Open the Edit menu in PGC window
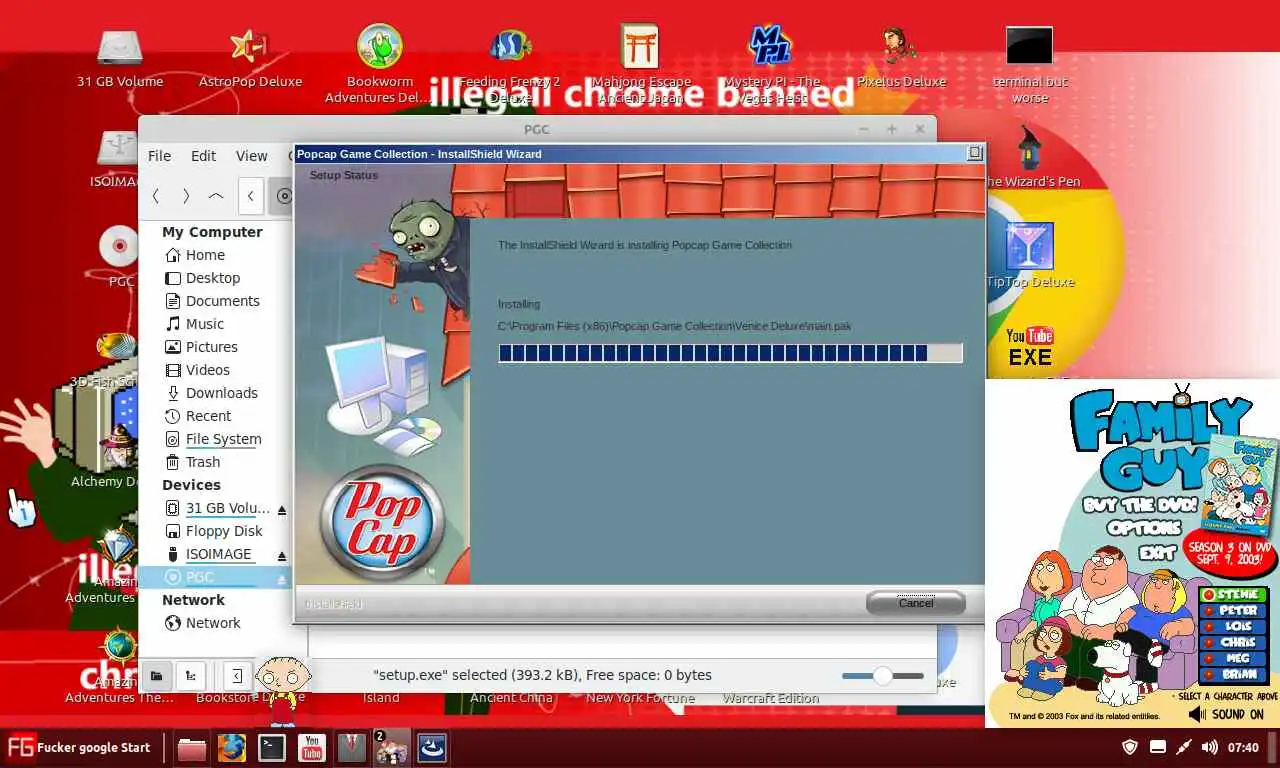The width and height of the screenshot is (1280, 768). pos(203,156)
